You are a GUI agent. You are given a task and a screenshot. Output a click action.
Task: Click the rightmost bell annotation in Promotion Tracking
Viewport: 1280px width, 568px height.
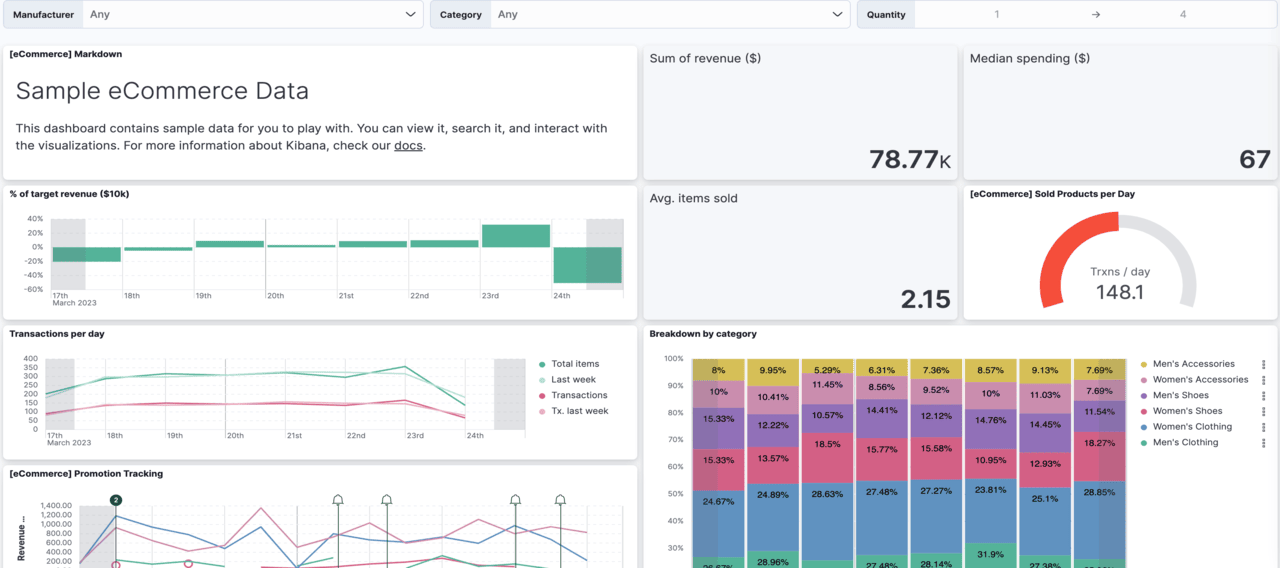560,500
